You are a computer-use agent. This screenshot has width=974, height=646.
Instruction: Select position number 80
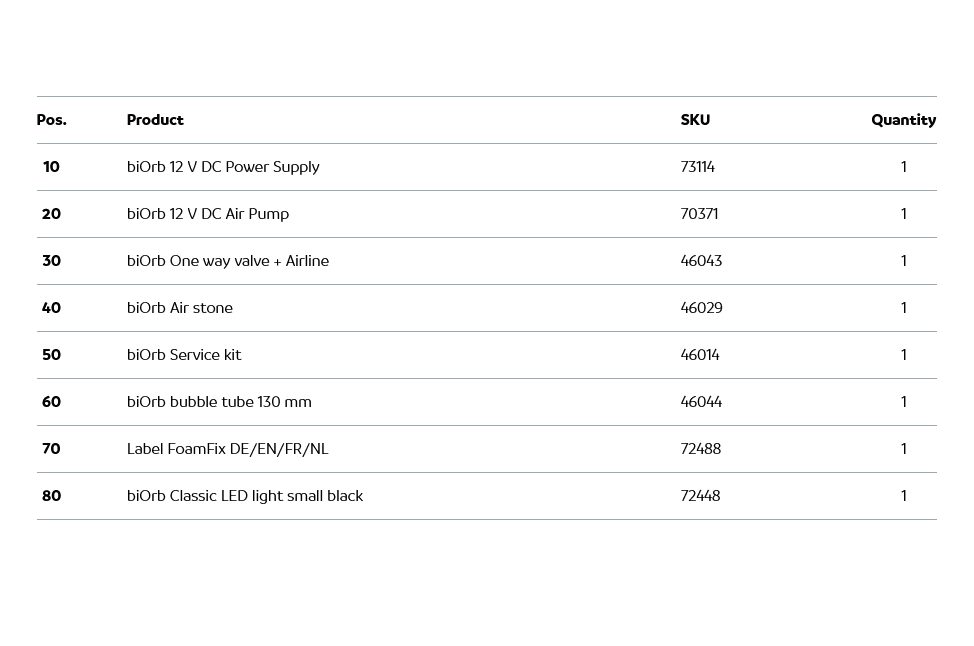coord(51,496)
